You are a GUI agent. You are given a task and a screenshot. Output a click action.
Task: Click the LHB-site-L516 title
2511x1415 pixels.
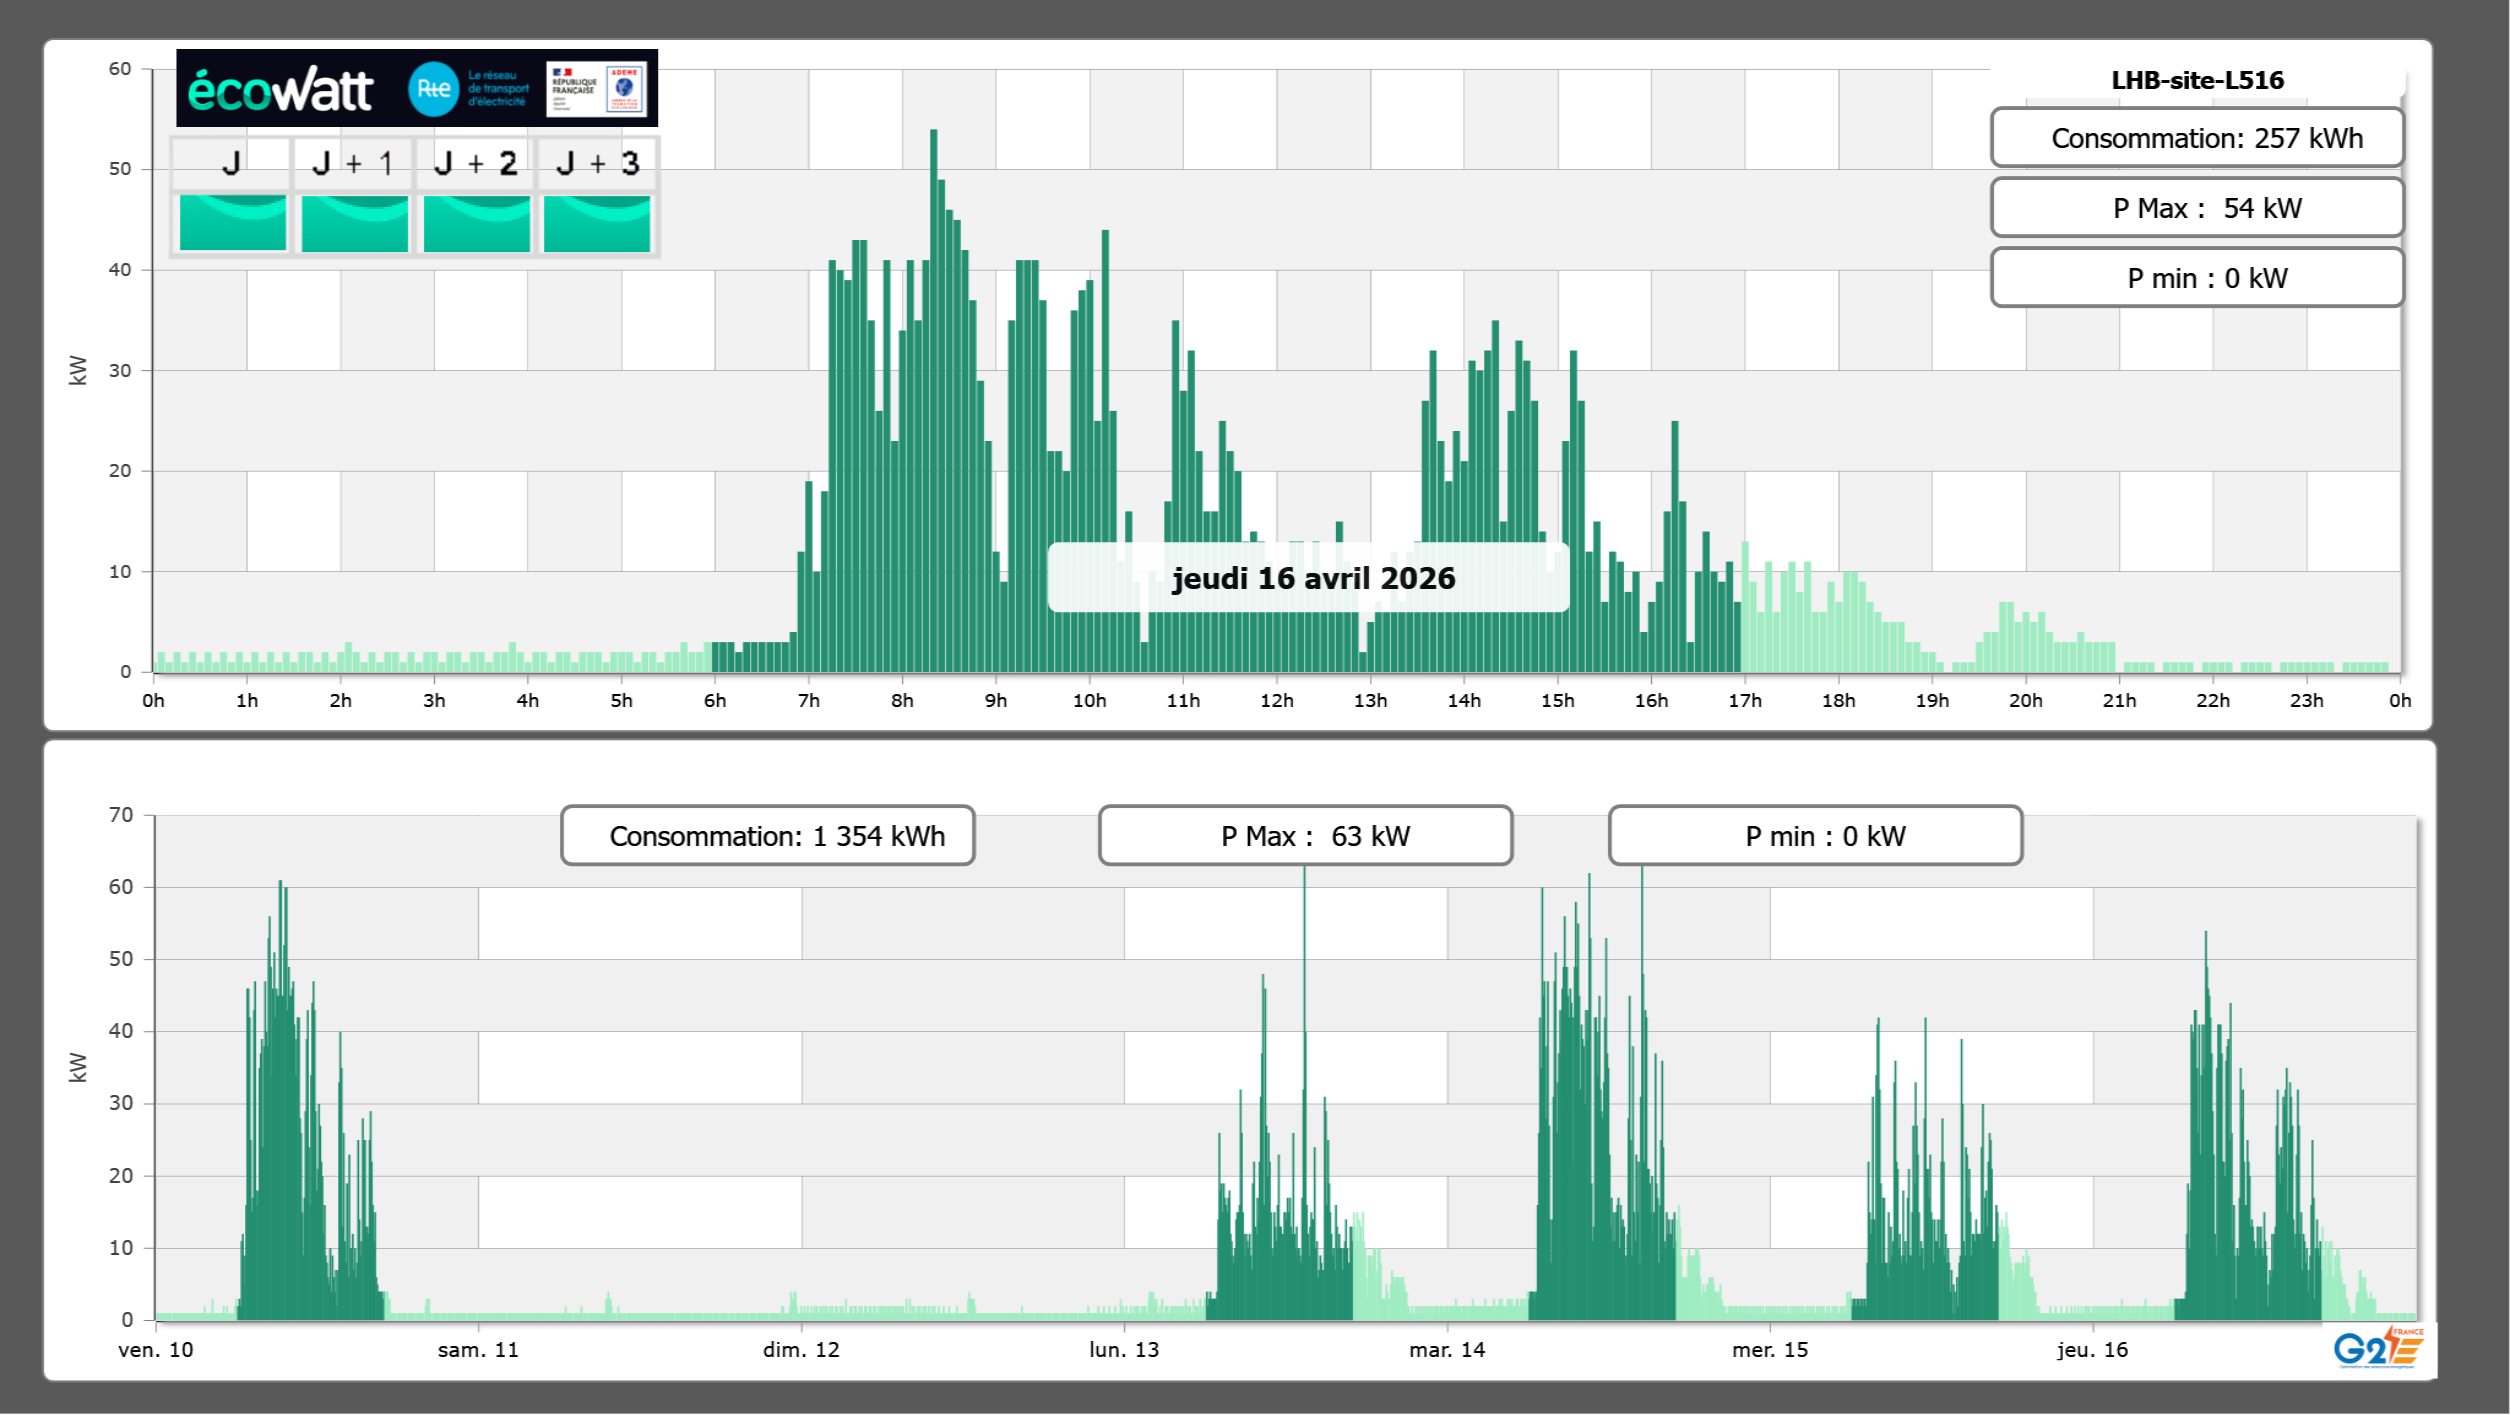pyautogui.click(x=2196, y=80)
